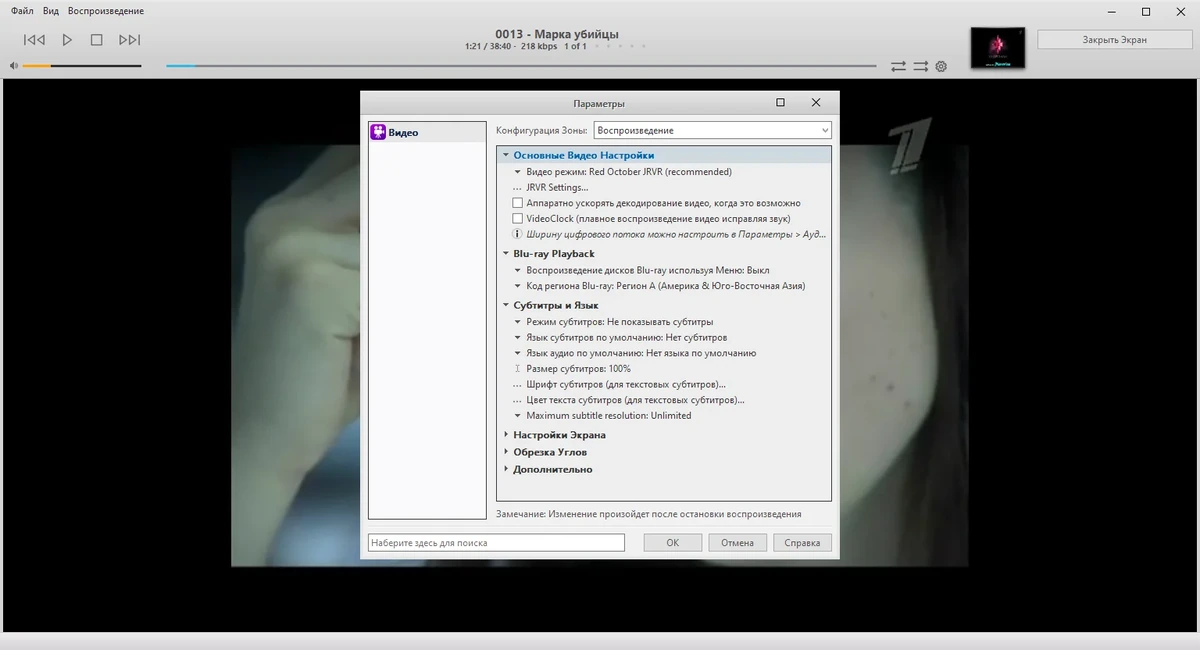Screen dimensions: 1200x650
Task: Click the playback seek bar
Action: [521, 66]
